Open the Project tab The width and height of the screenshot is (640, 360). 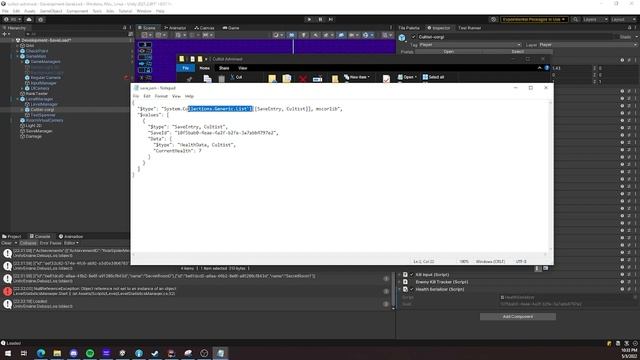(x=12, y=236)
